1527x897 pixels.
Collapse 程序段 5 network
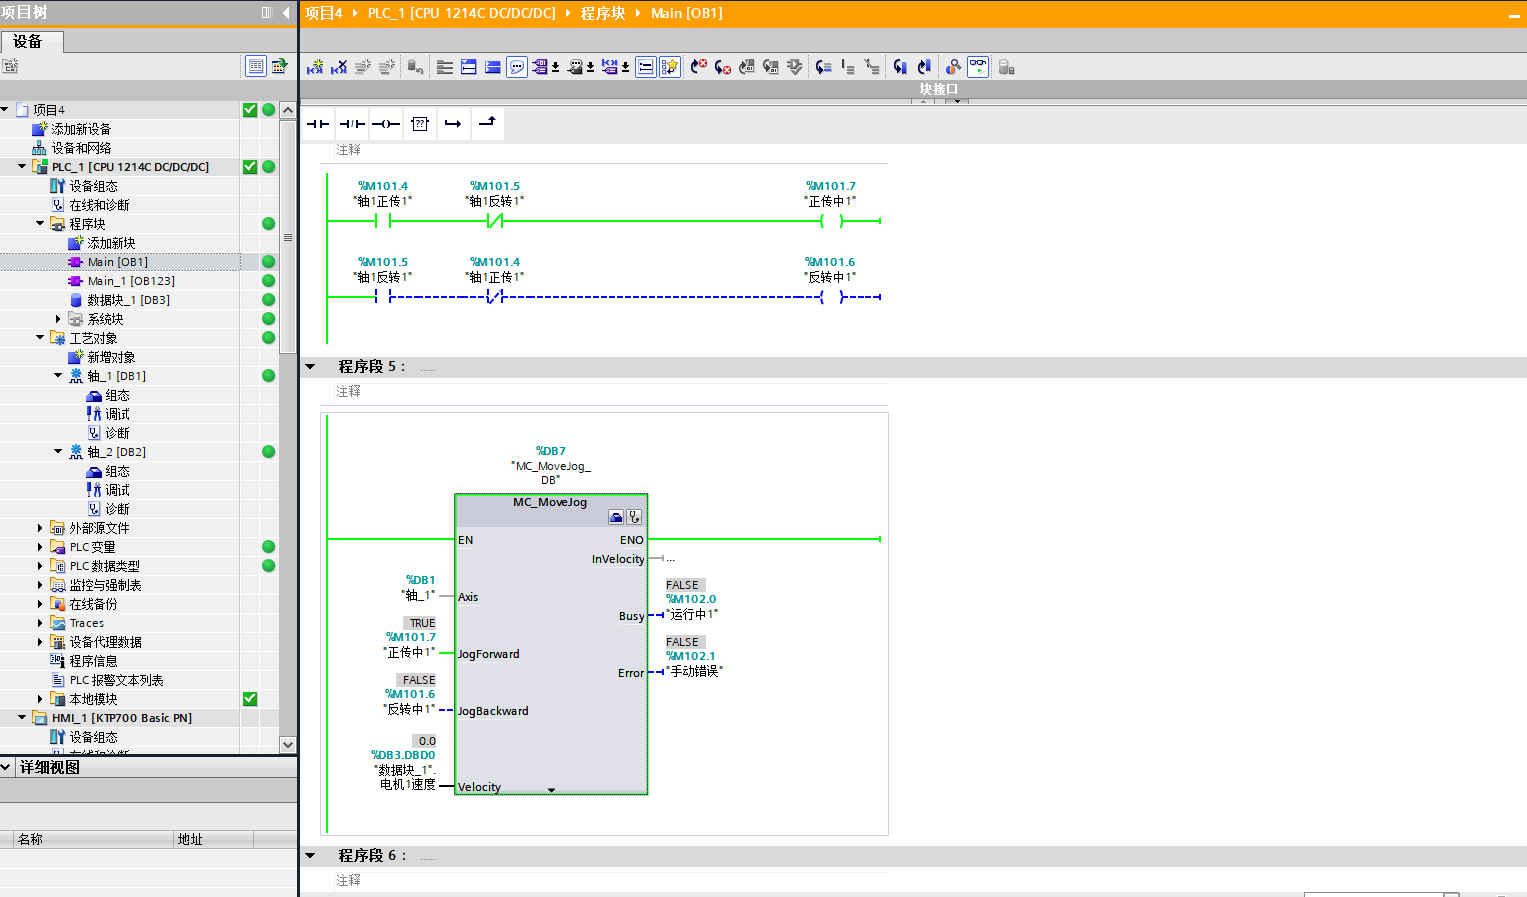tap(310, 367)
